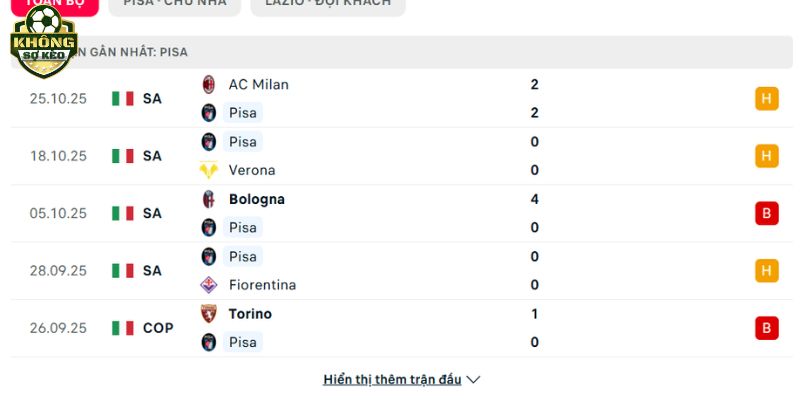Click the Pisa crest in the 18.10.25 match

point(209,142)
